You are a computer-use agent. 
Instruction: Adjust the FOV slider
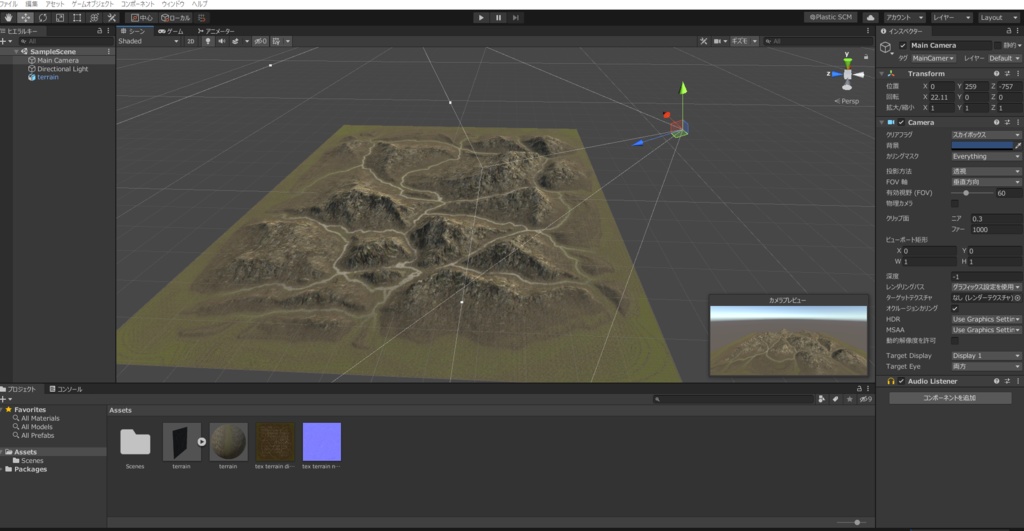[971, 193]
